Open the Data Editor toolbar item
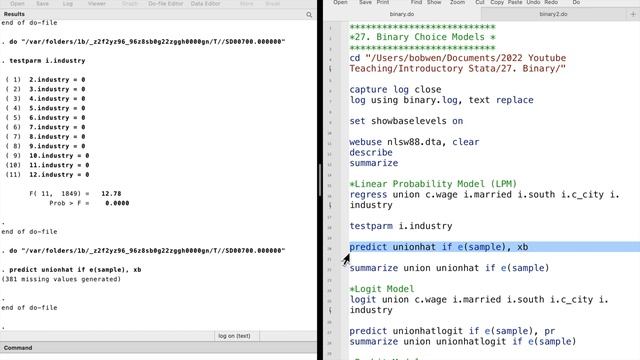 click(205, 3)
